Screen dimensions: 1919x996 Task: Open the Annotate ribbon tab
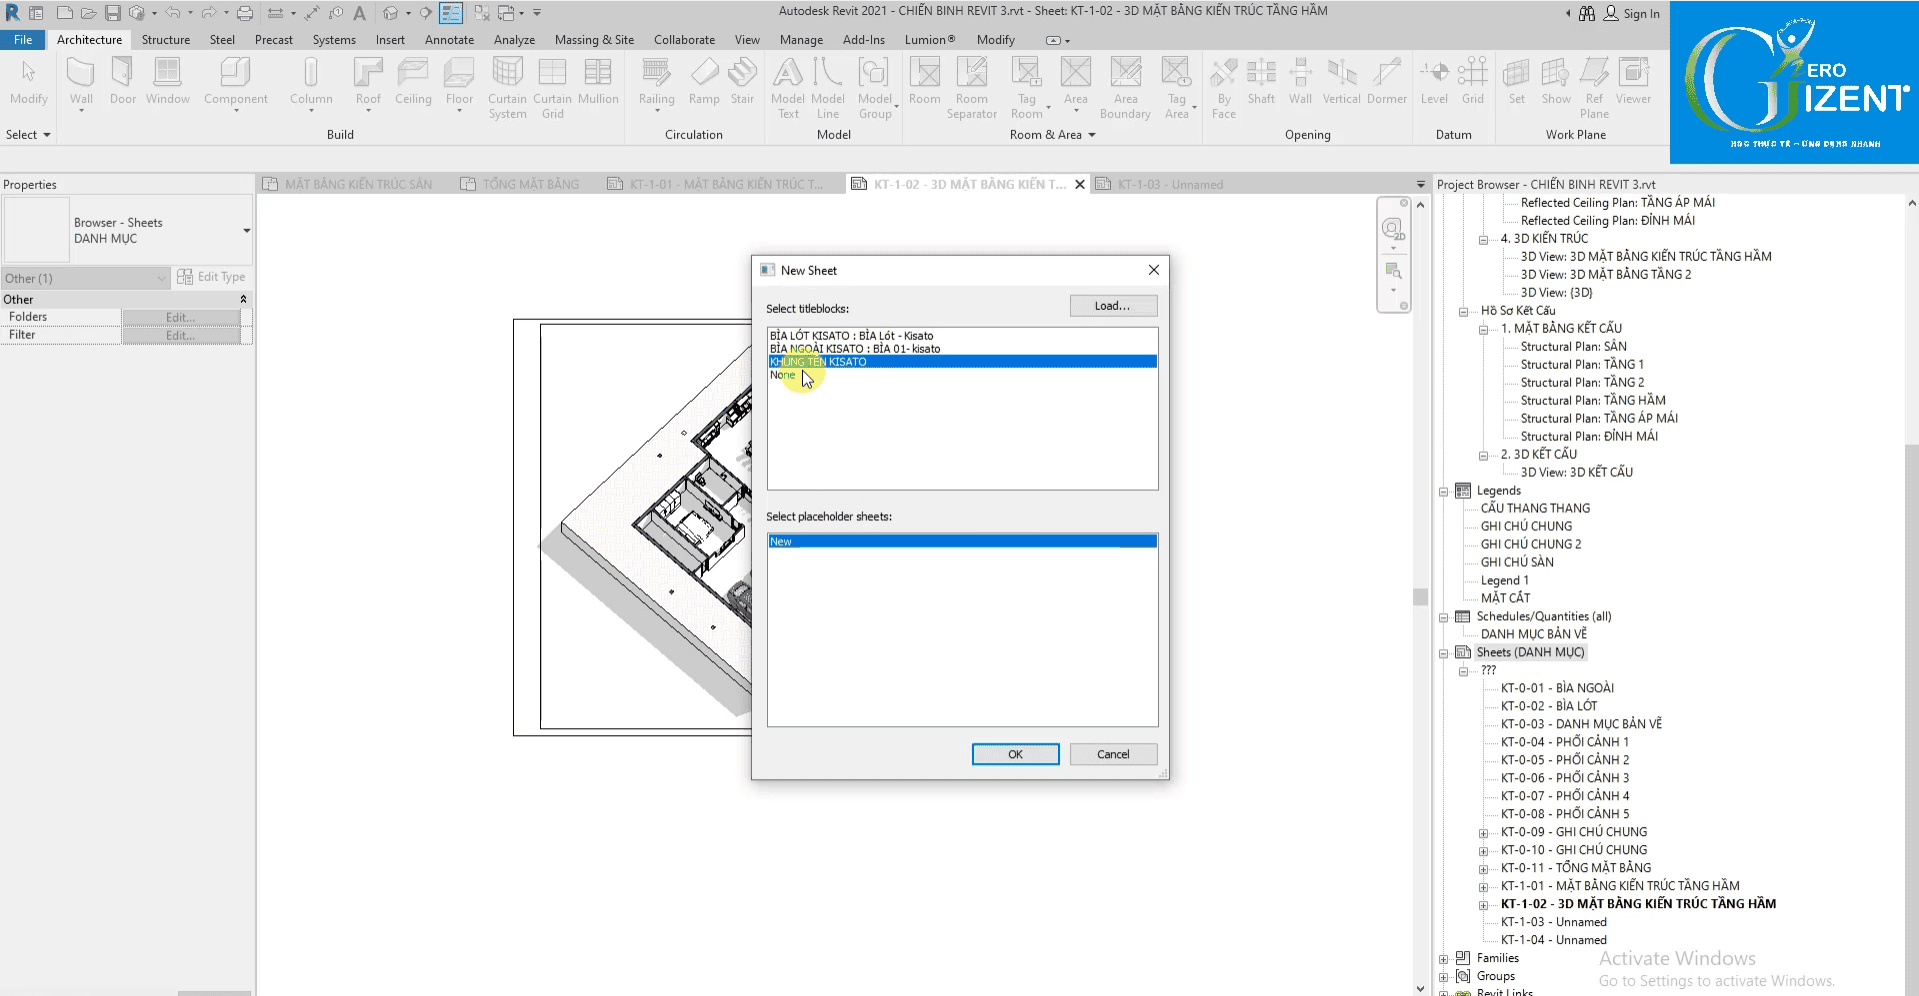[x=449, y=40]
